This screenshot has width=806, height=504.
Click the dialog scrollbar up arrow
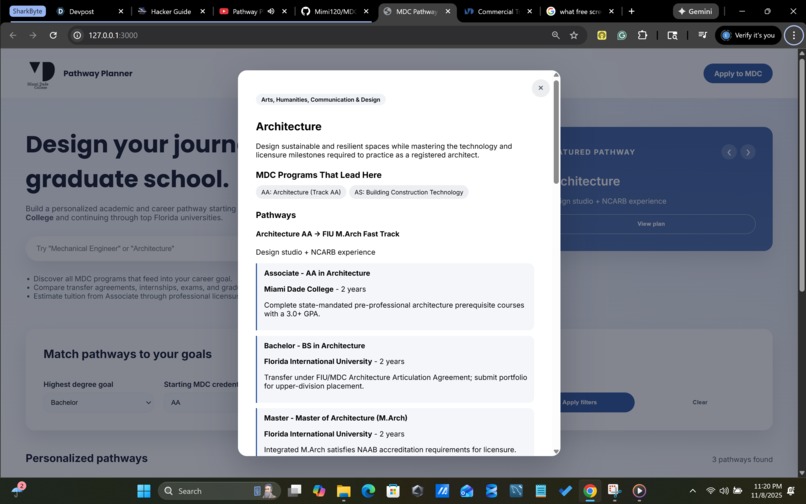pyautogui.click(x=556, y=75)
